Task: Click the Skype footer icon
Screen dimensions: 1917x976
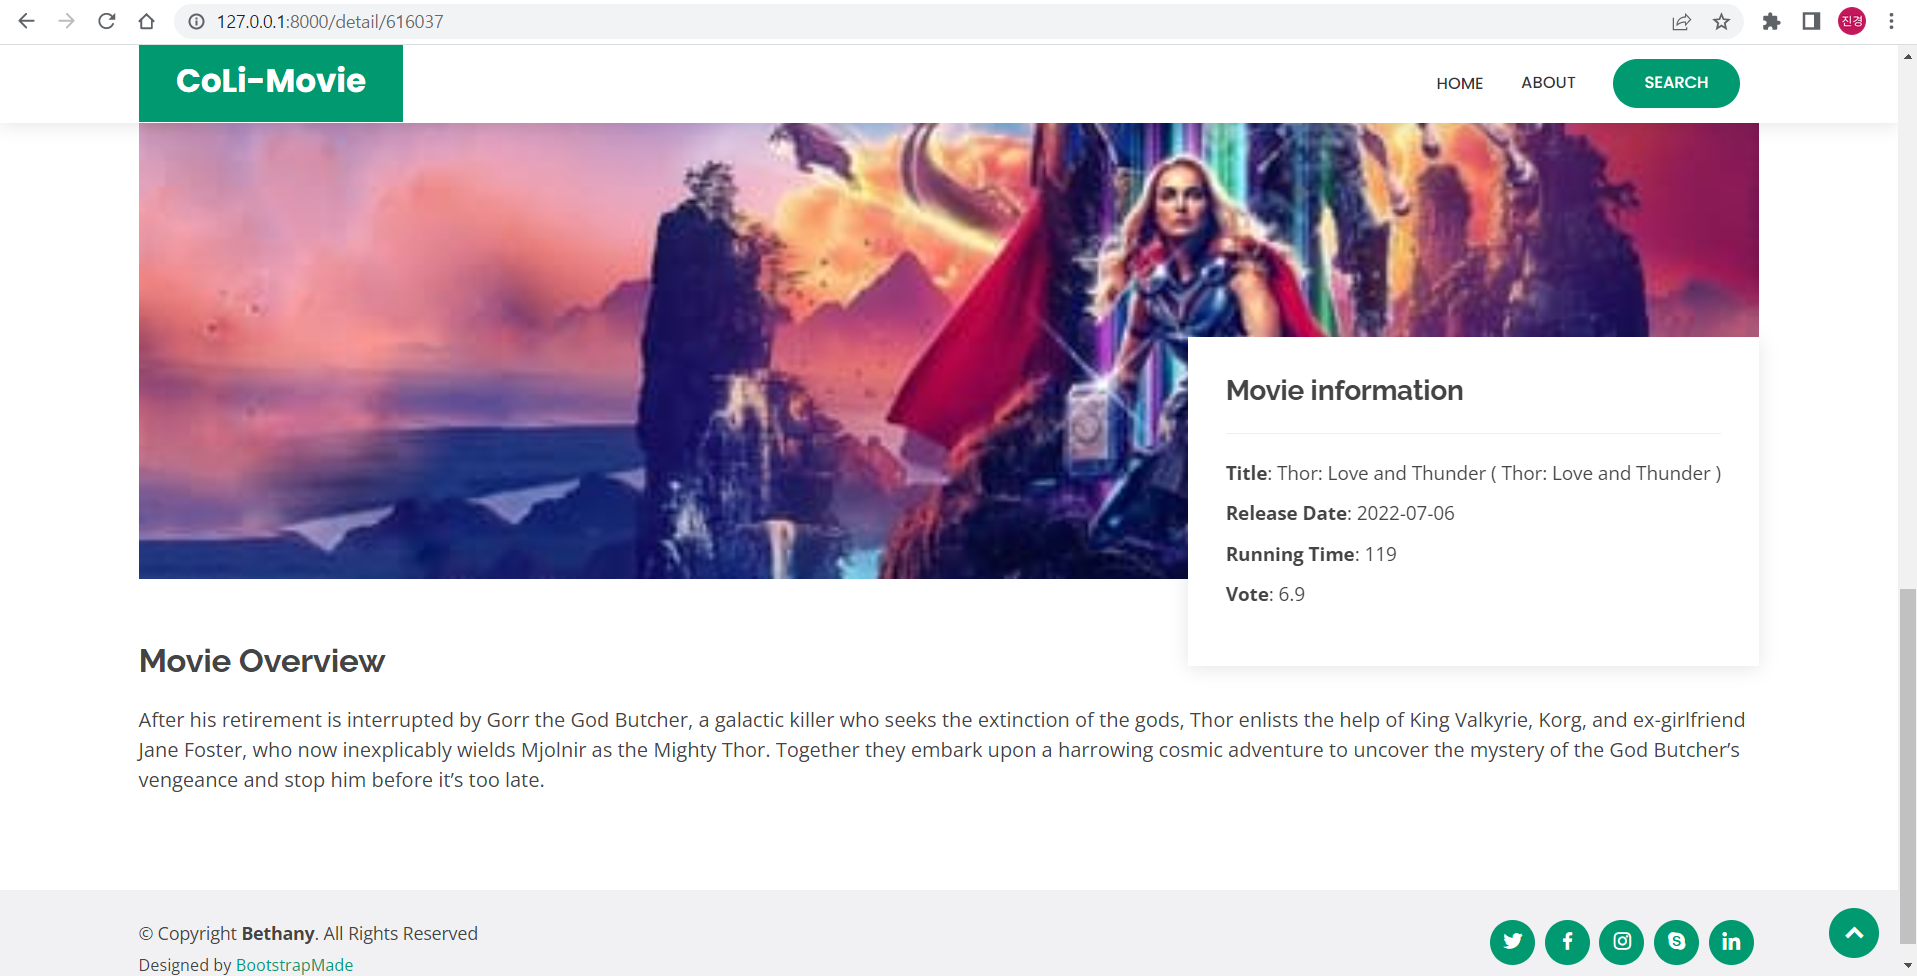Action: [x=1677, y=942]
